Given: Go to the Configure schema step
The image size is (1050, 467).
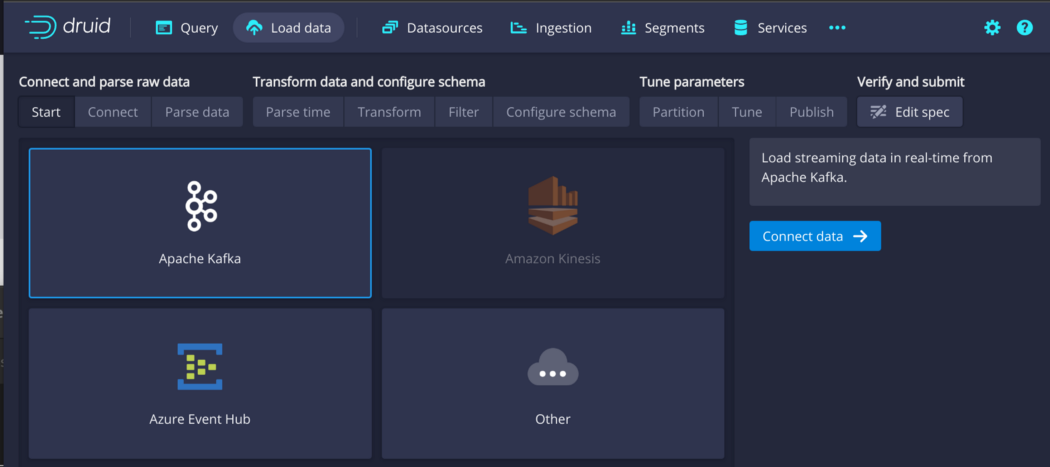Looking at the screenshot, I should [x=561, y=112].
